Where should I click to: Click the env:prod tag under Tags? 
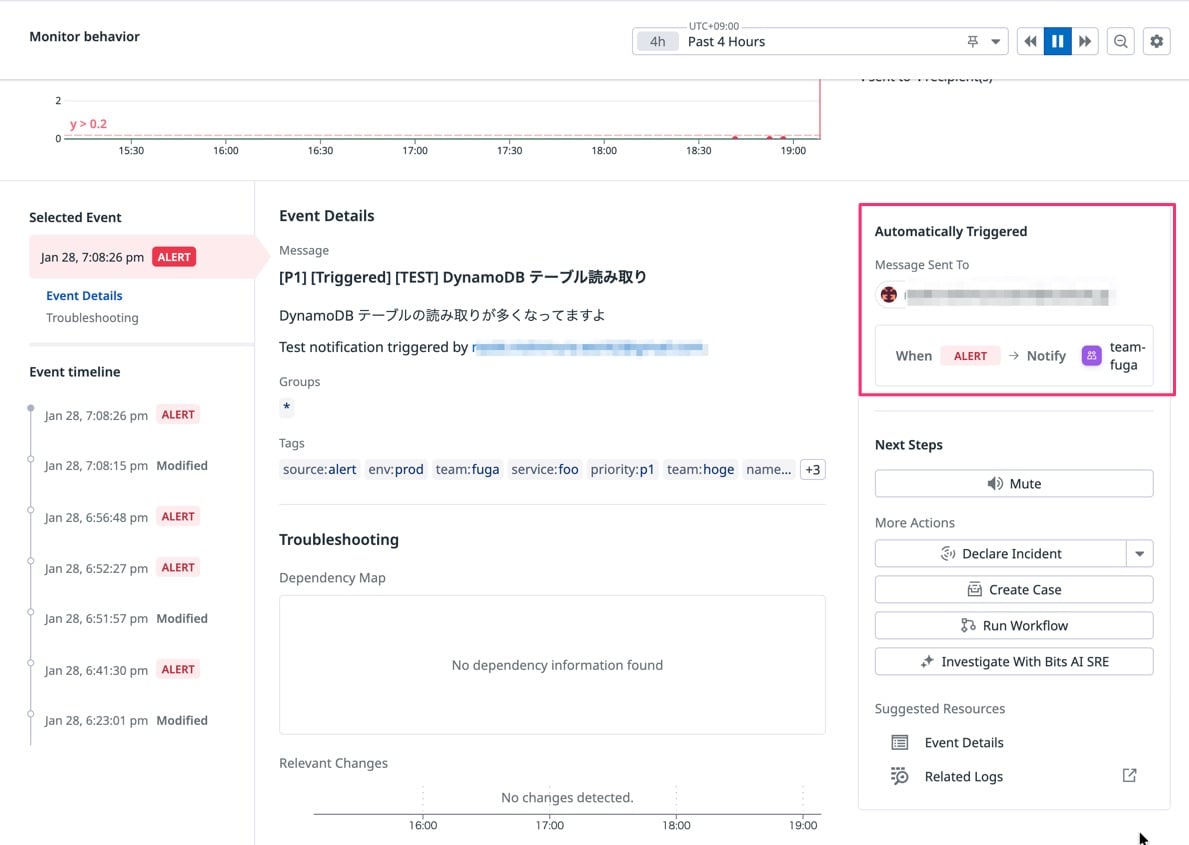pyautogui.click(x=396, y=469)
